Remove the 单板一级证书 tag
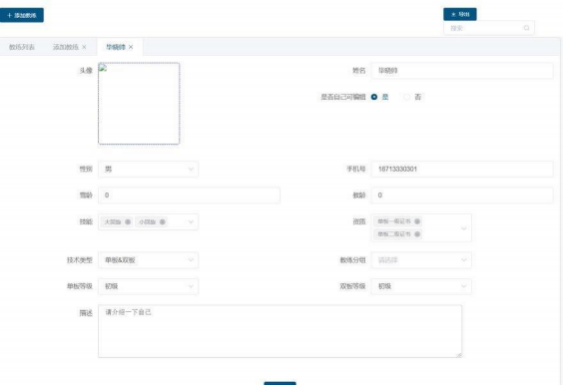This screenshot has width=564, height=386. (x=417, y=221)
